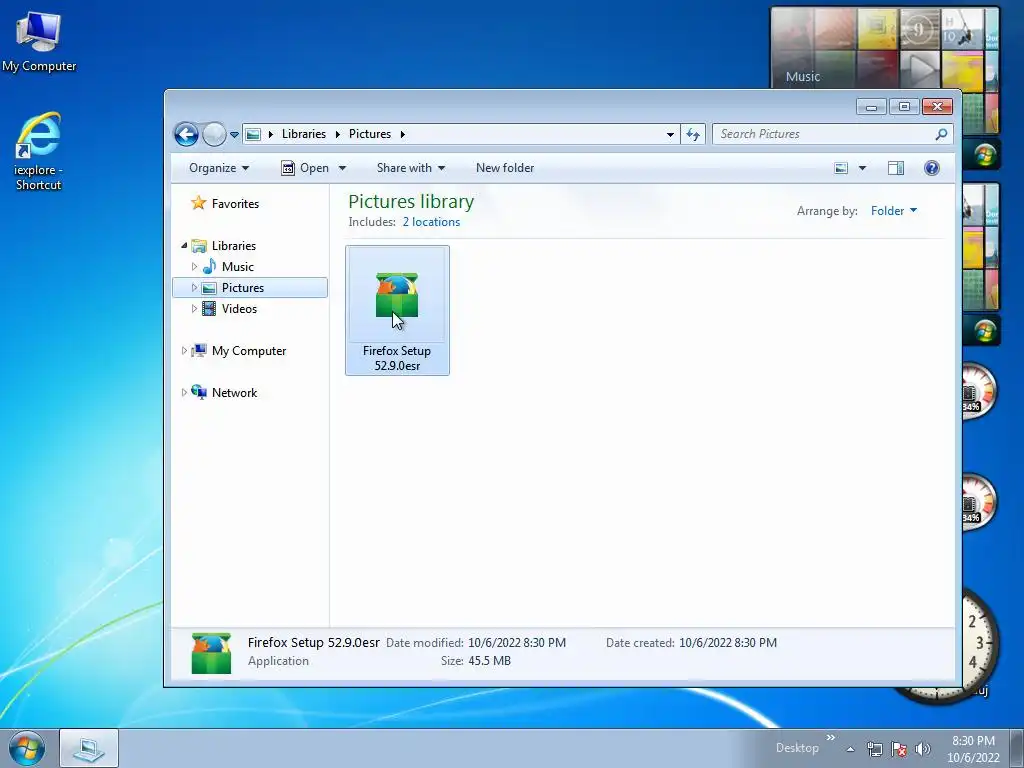Image resolution: width=1024 pixels, height=768 pixels.
Task: Create a New folder
Action: [x=505, y=168]
